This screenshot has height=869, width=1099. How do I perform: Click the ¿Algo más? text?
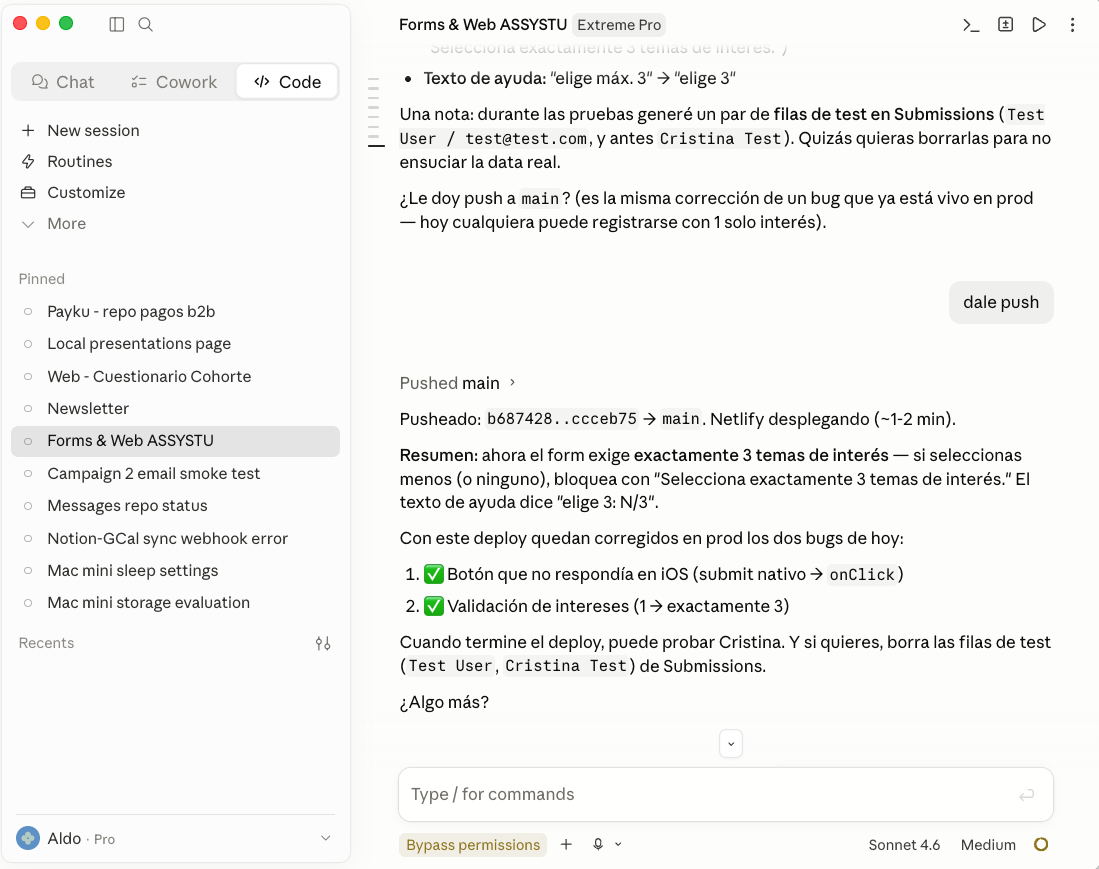pyautogui.click(x=444, y=702)
